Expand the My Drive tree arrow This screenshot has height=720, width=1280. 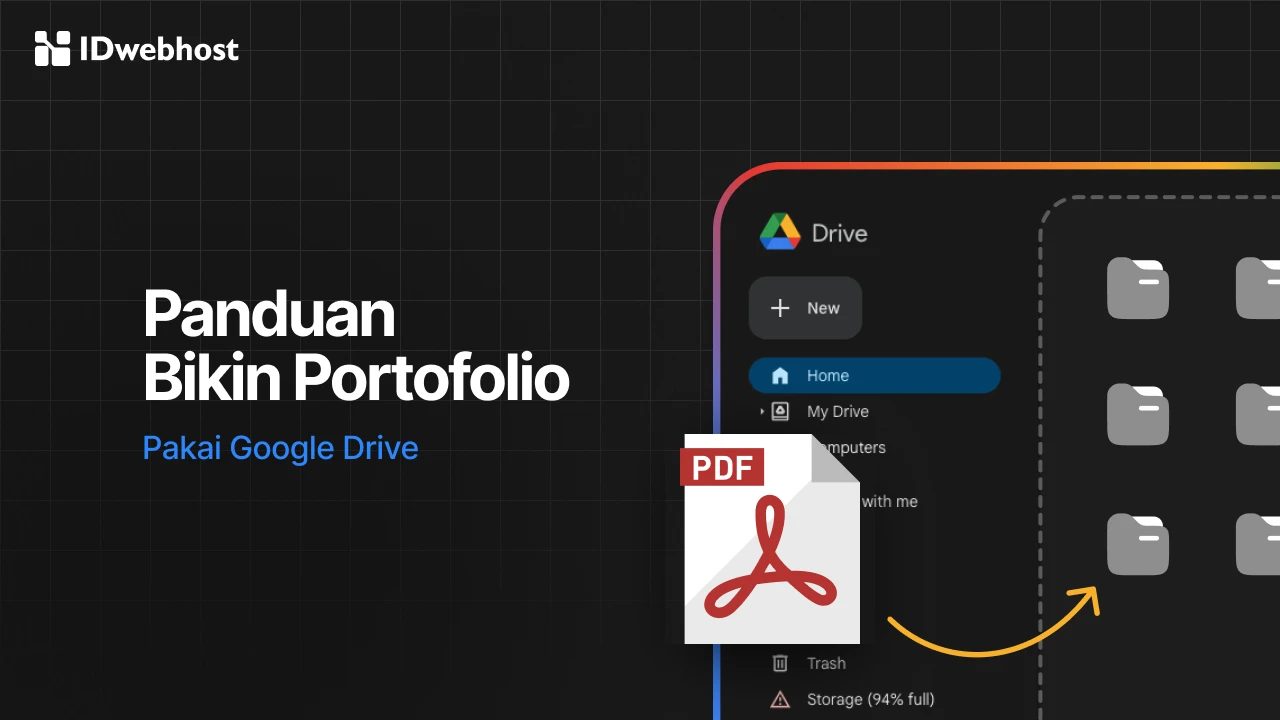pyautogui.click(x=762, y=412)
